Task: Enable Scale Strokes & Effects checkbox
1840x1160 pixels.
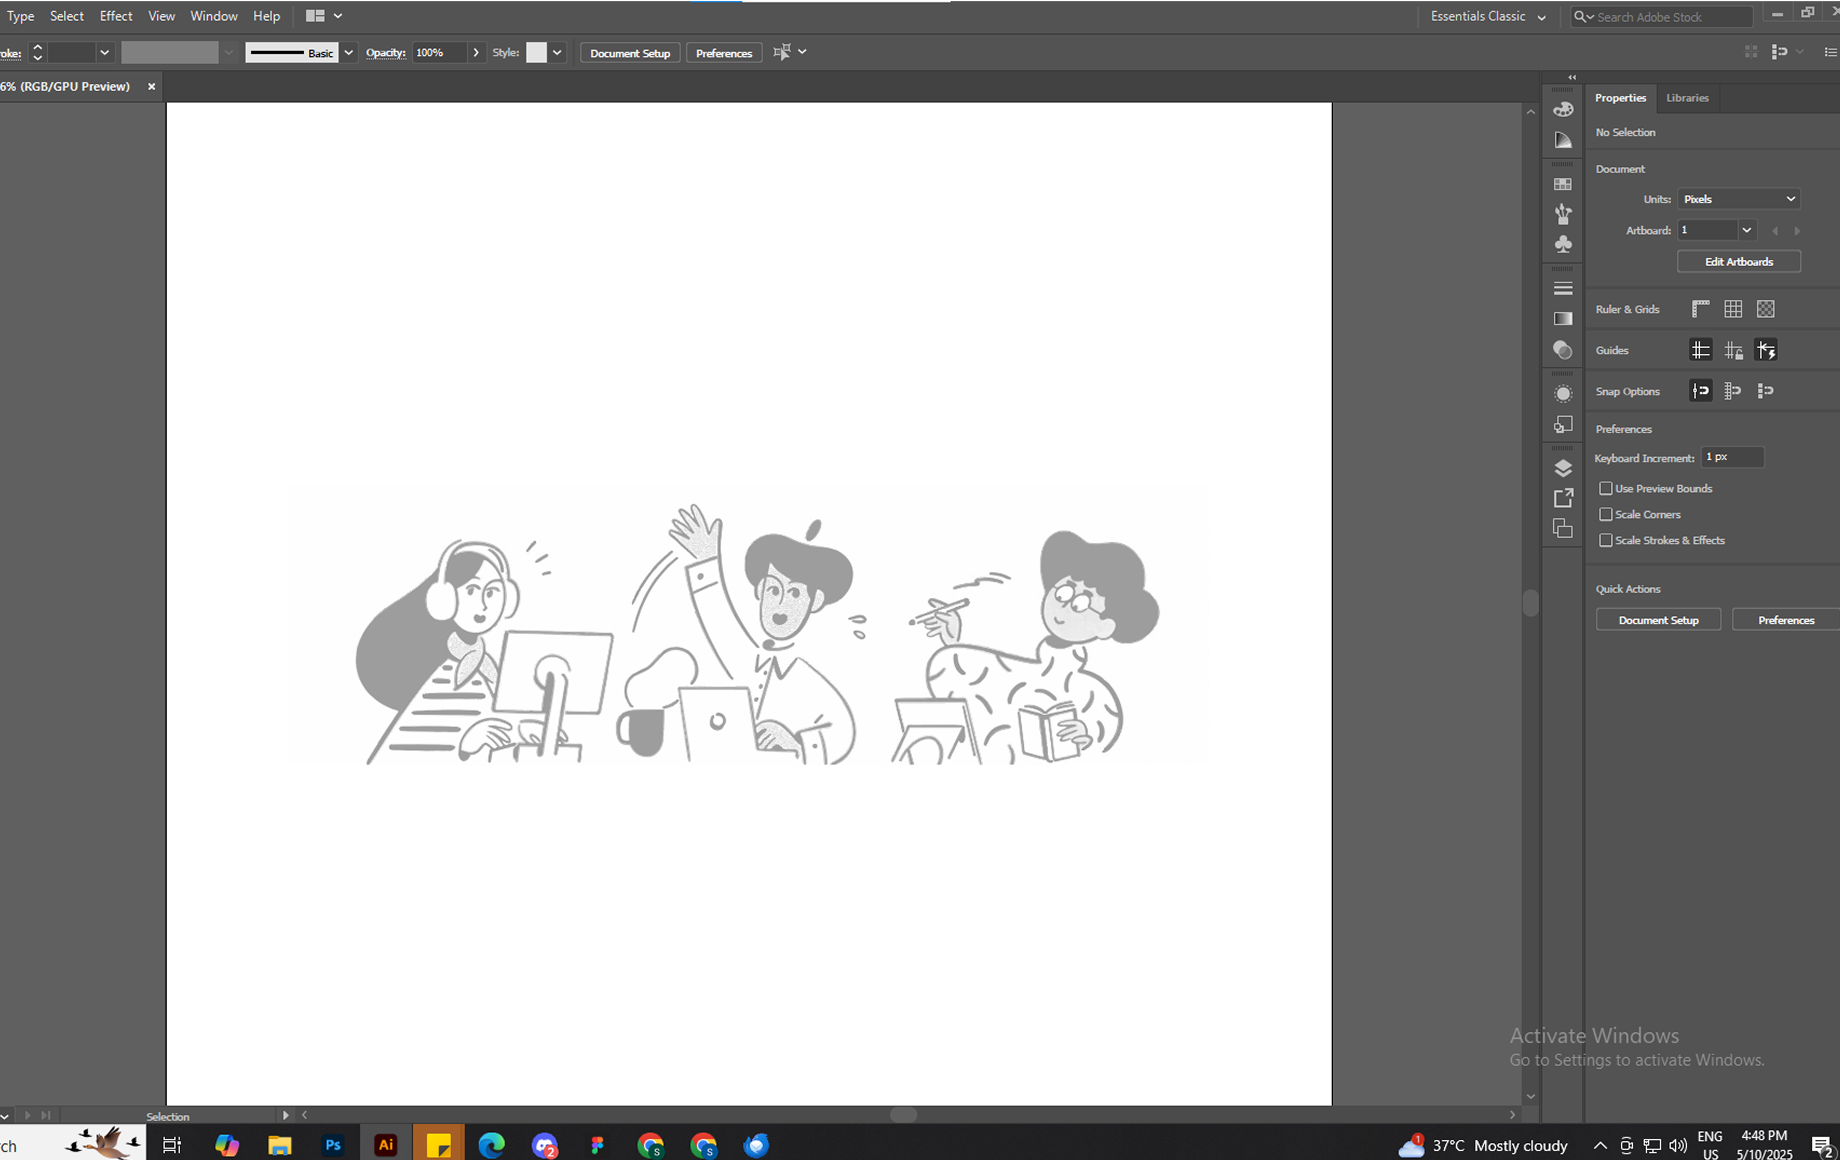Action: point(1605,541)
